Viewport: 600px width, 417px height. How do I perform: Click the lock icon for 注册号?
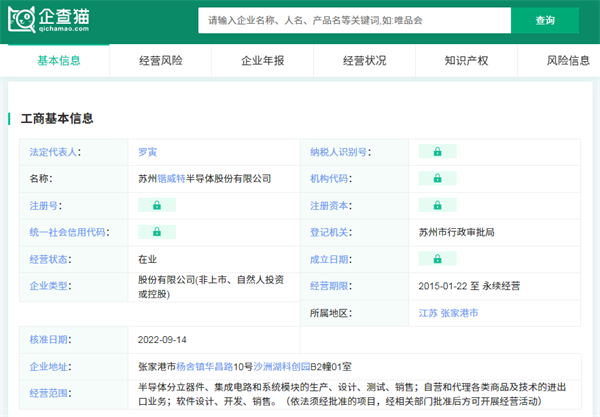click(x=157, y=205)
